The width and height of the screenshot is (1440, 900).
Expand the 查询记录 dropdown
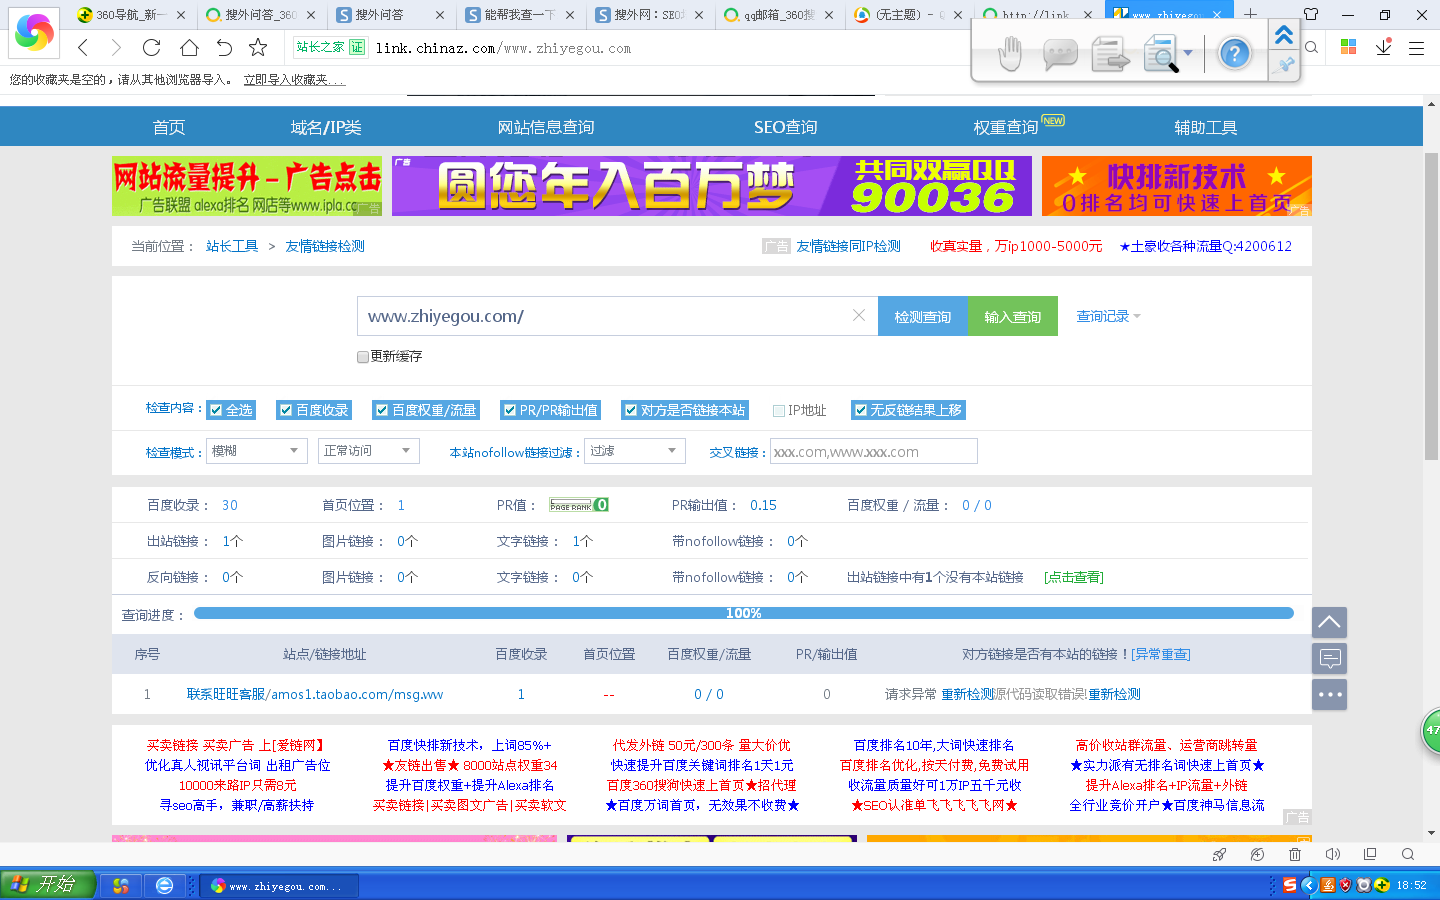click(x=1108, y=316)
